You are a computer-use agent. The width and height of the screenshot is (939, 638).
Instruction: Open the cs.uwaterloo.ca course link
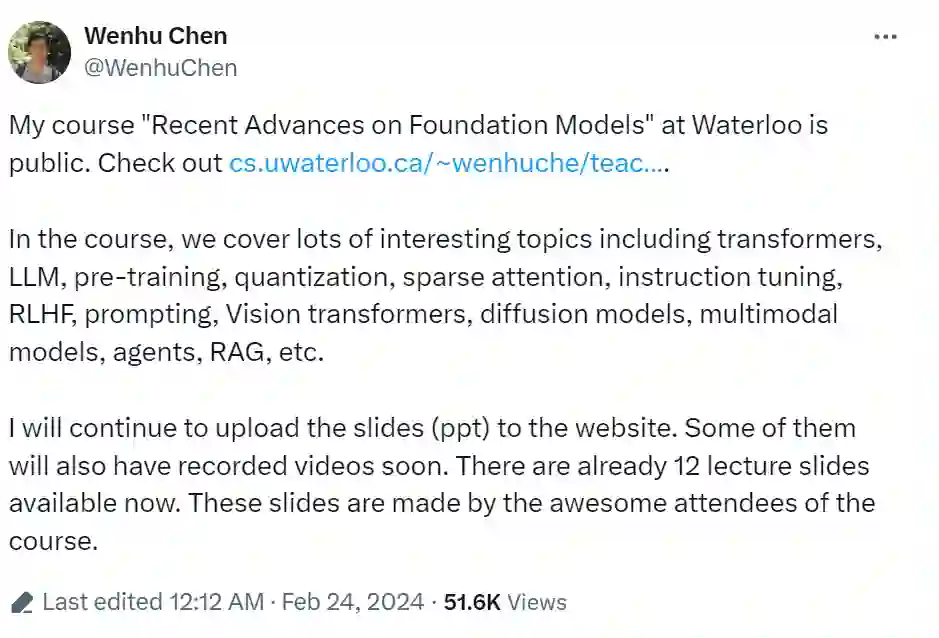448,163
